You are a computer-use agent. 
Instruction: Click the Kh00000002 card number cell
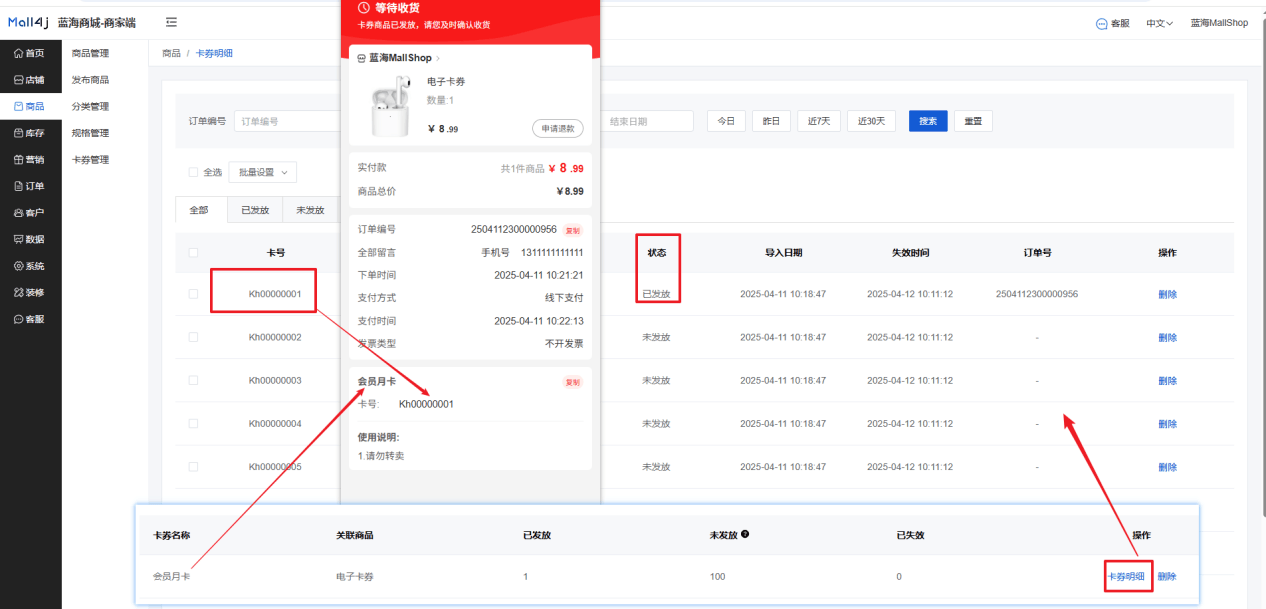(x=275, y=337)
